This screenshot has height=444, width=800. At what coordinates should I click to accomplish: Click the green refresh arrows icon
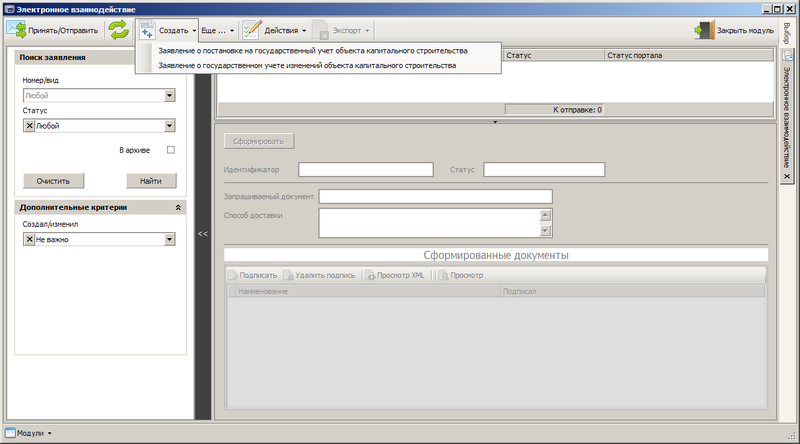pos(120,31)
